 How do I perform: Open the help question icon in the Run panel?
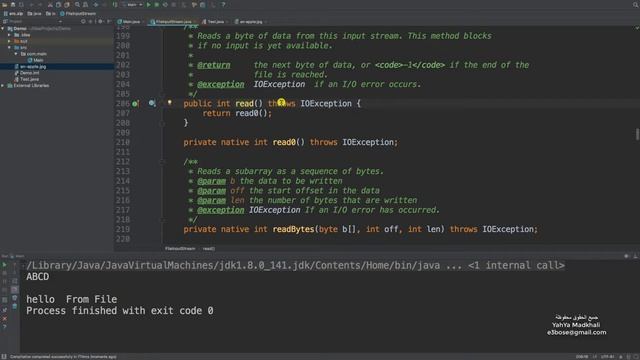pyautogui.click(x=4, y=327)
